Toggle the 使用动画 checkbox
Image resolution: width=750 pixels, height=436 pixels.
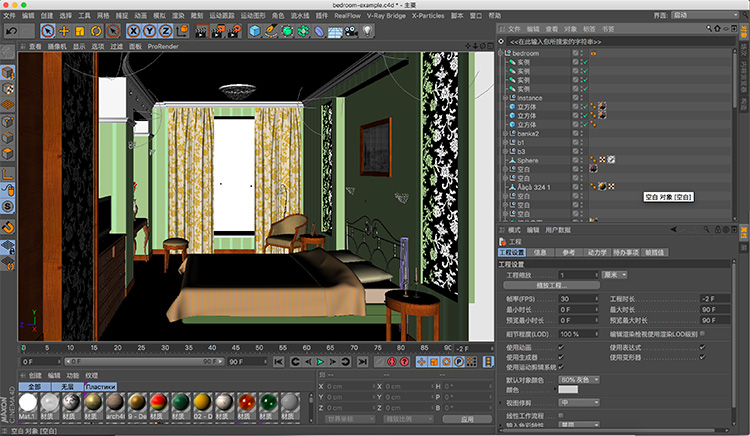pos(561,348)
